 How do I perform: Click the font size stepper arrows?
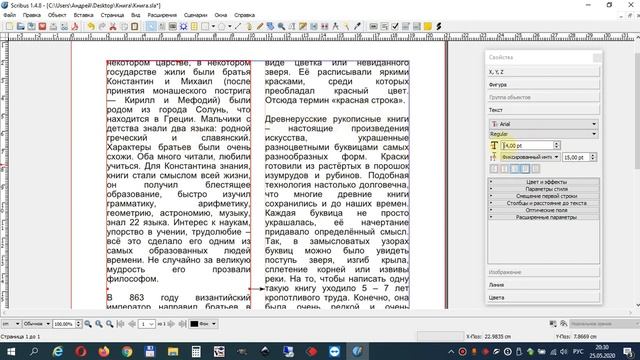pyautogui.click(x=557, y=145)
